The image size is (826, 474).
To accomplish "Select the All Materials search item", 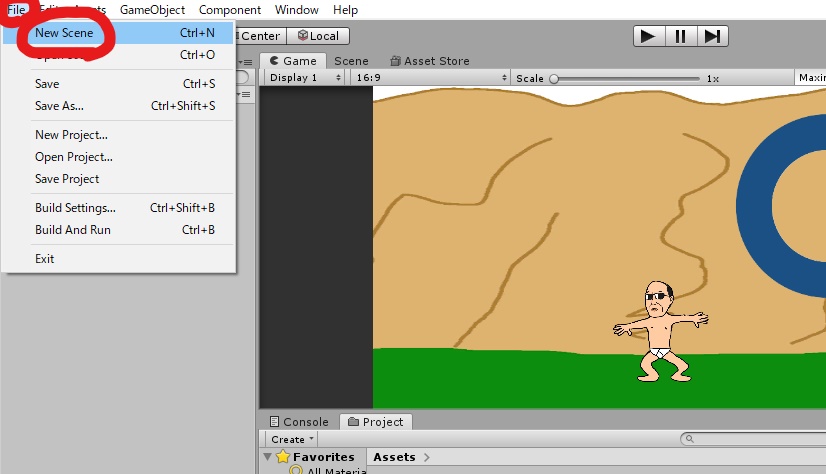I will [x=328, y=470].
